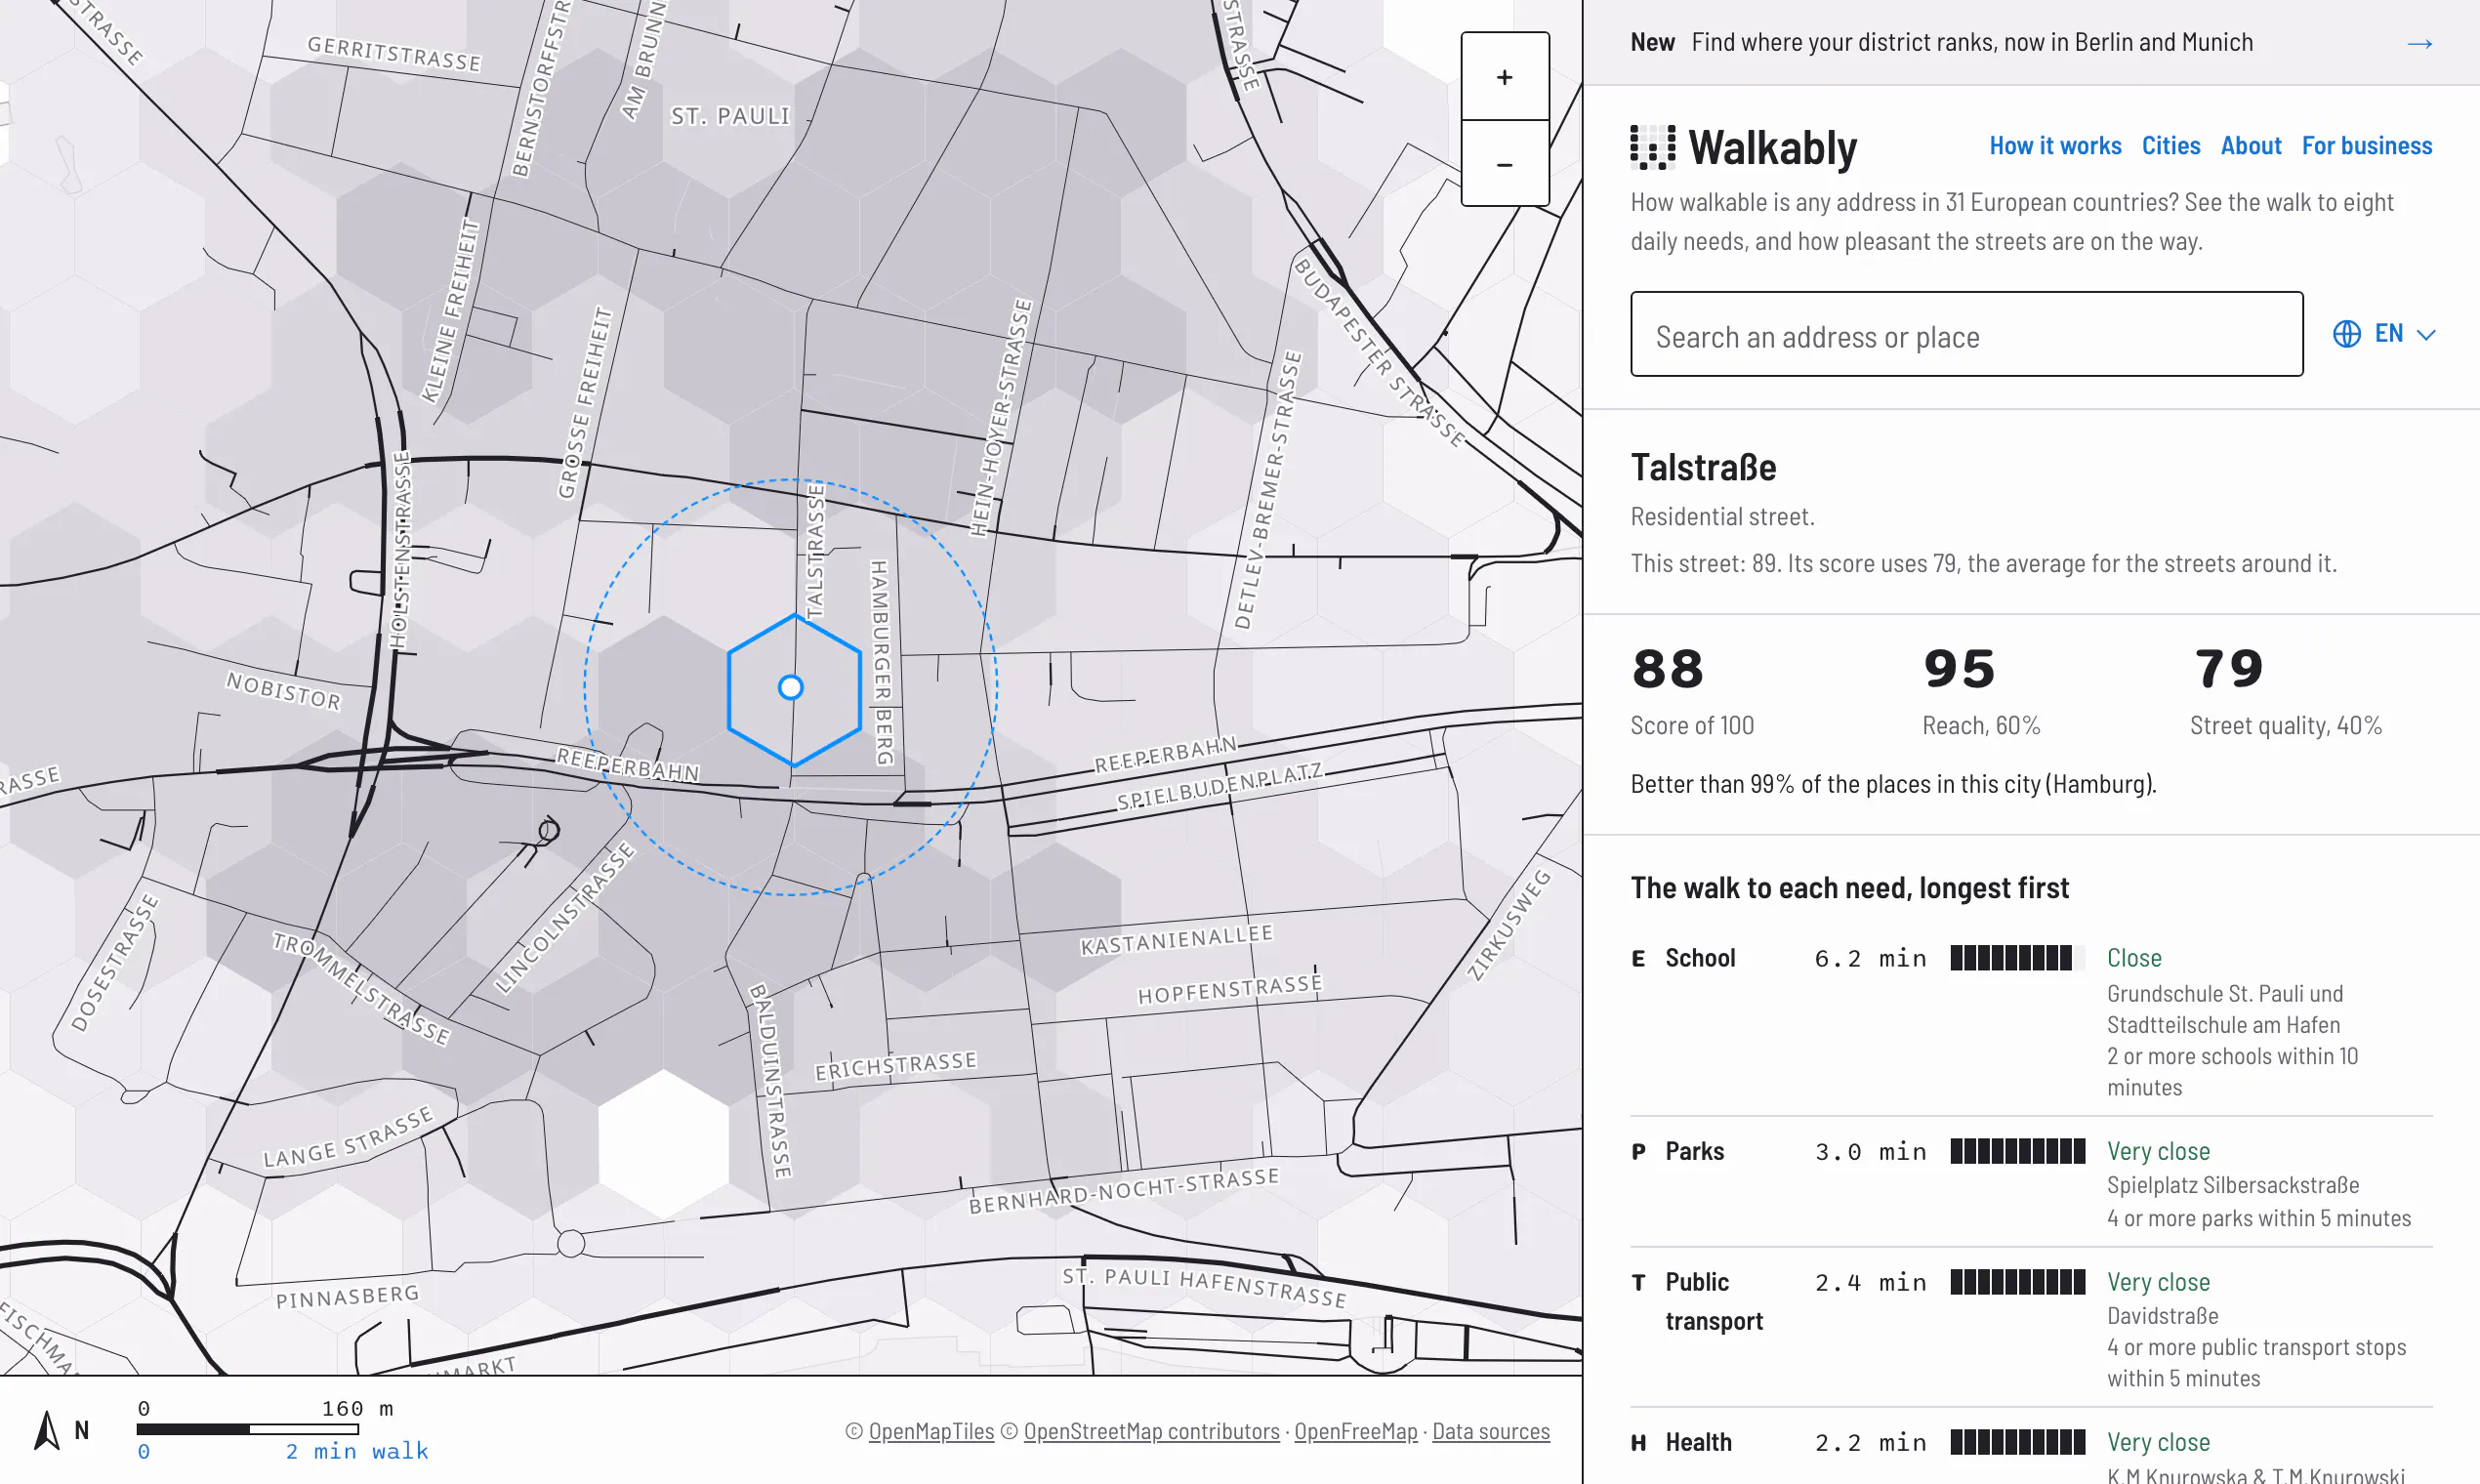Open the OpenMapTiles attribution link
Viewport: 2480px width, 1484px height.
pos(931,1431)
